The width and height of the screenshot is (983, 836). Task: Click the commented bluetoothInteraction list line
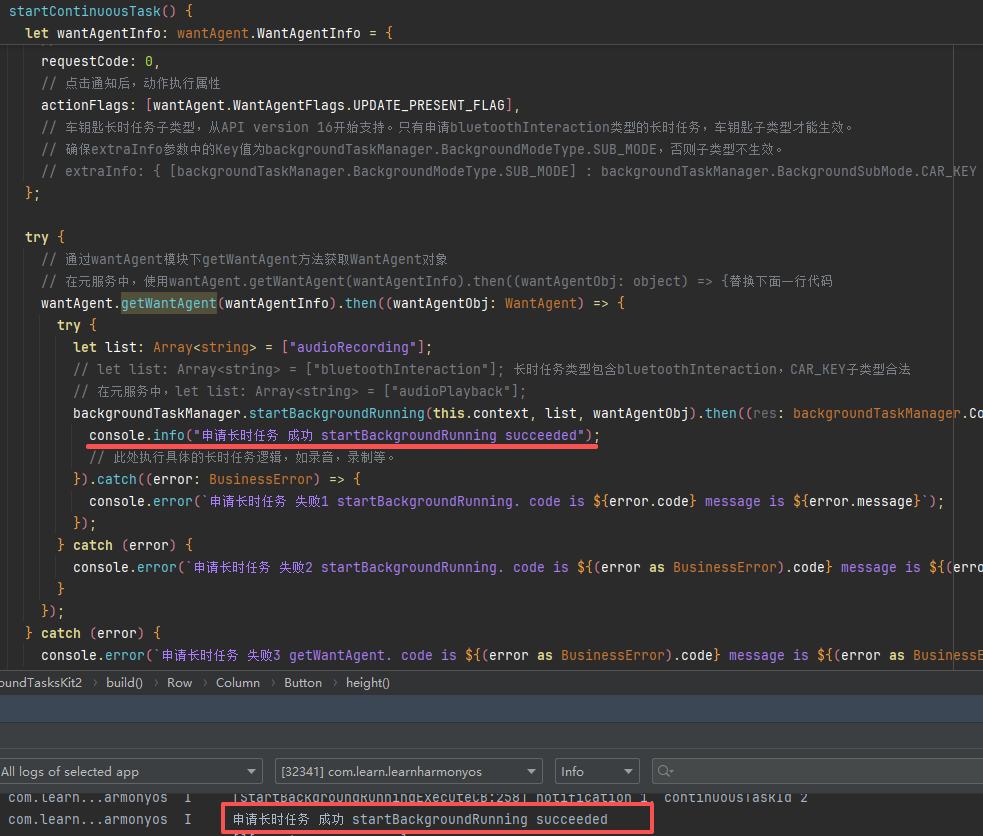click(x=492, y=369)
